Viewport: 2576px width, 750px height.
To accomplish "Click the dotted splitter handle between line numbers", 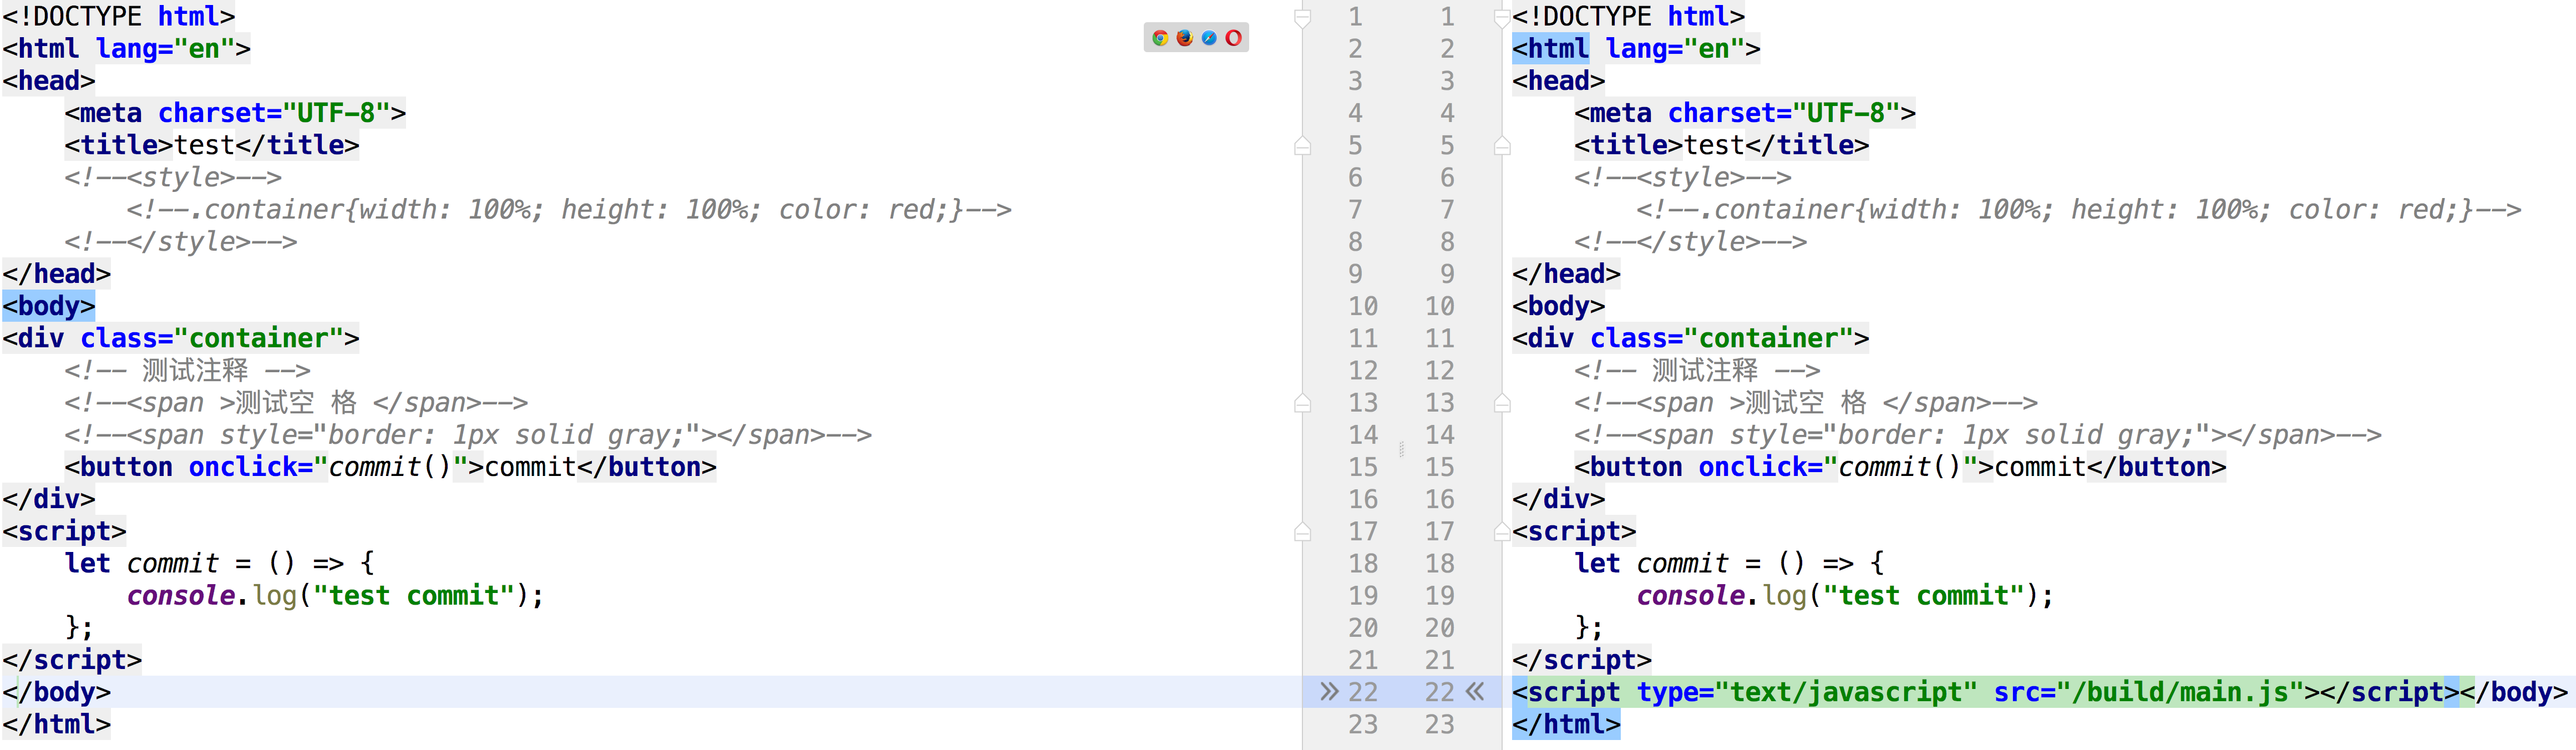I will click(x=1402, y=450).
